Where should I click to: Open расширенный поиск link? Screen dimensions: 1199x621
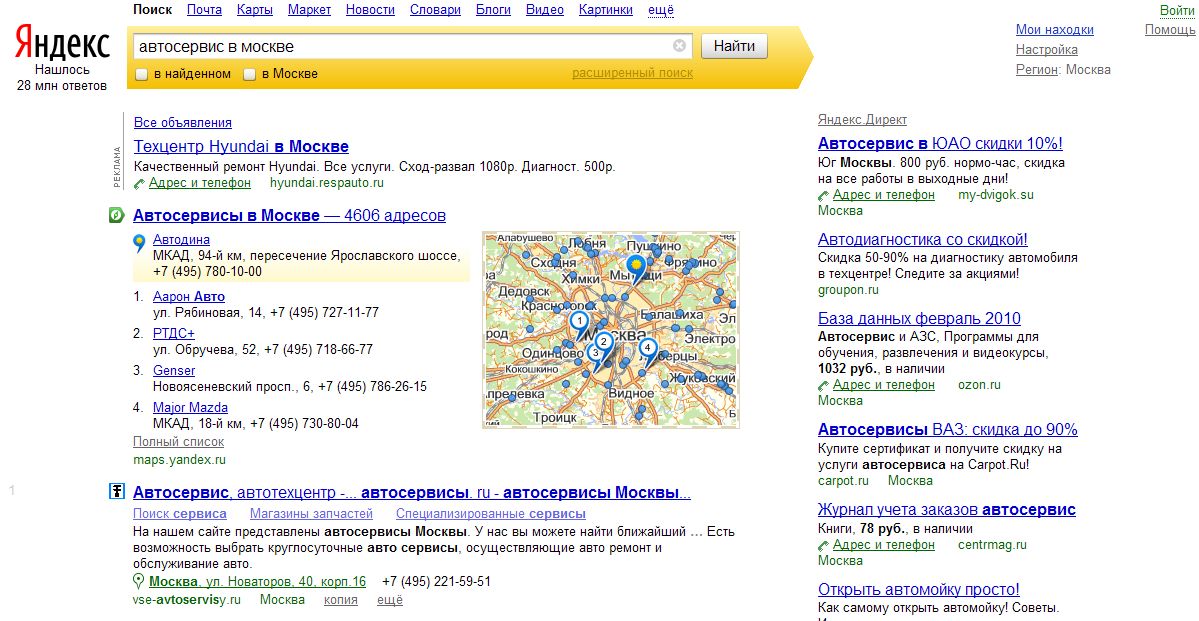click(632, 73)
